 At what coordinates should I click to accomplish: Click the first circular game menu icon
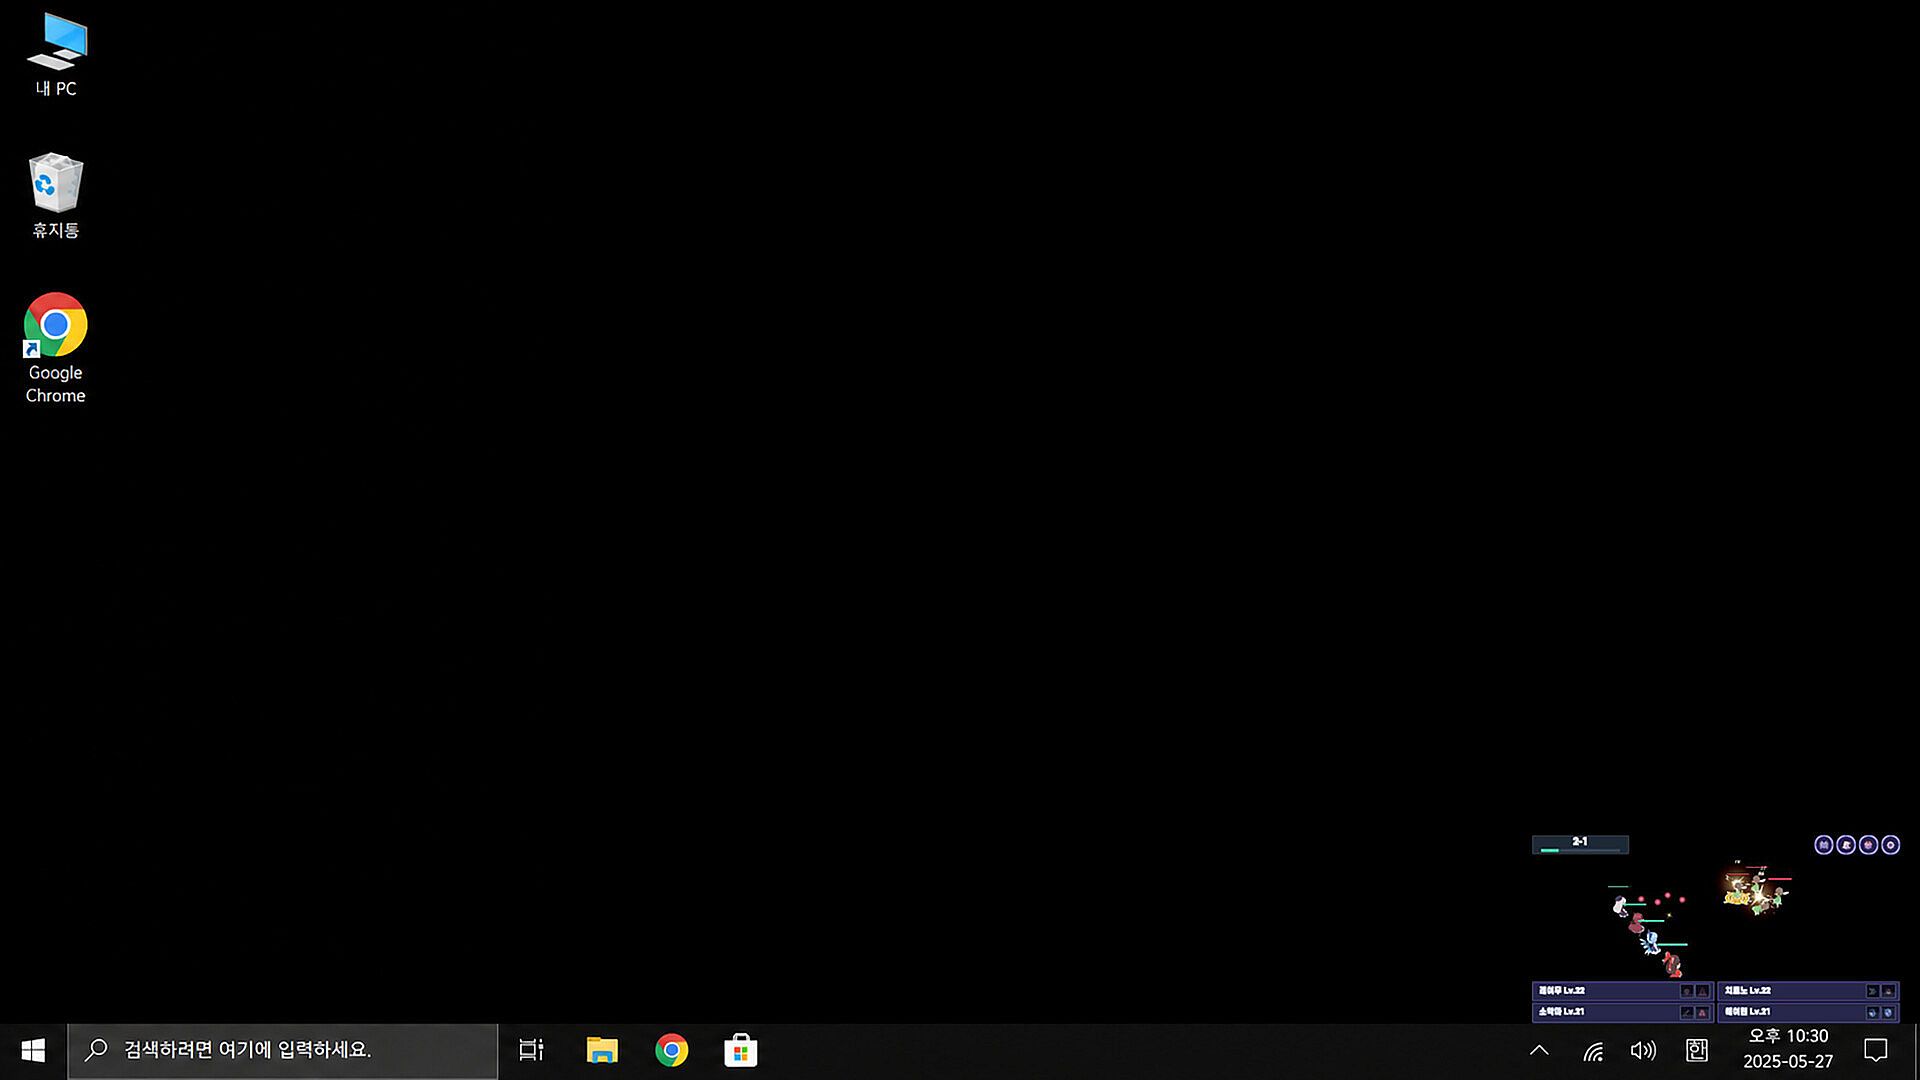pyautogui.click(x=1823, y=845)
